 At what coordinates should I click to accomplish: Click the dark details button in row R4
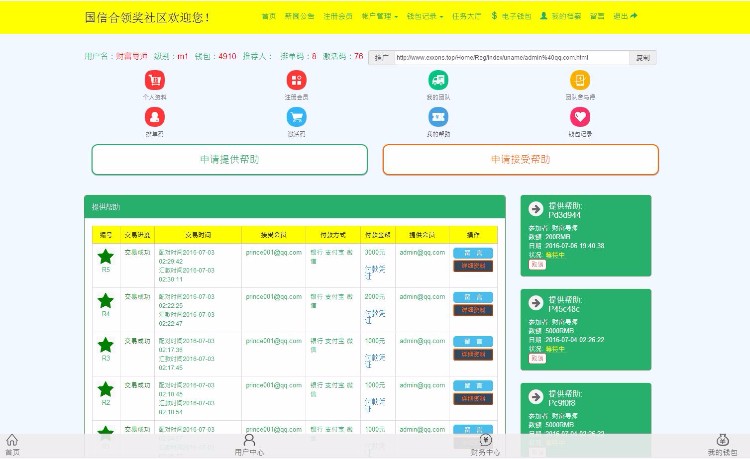coord(473,310)
